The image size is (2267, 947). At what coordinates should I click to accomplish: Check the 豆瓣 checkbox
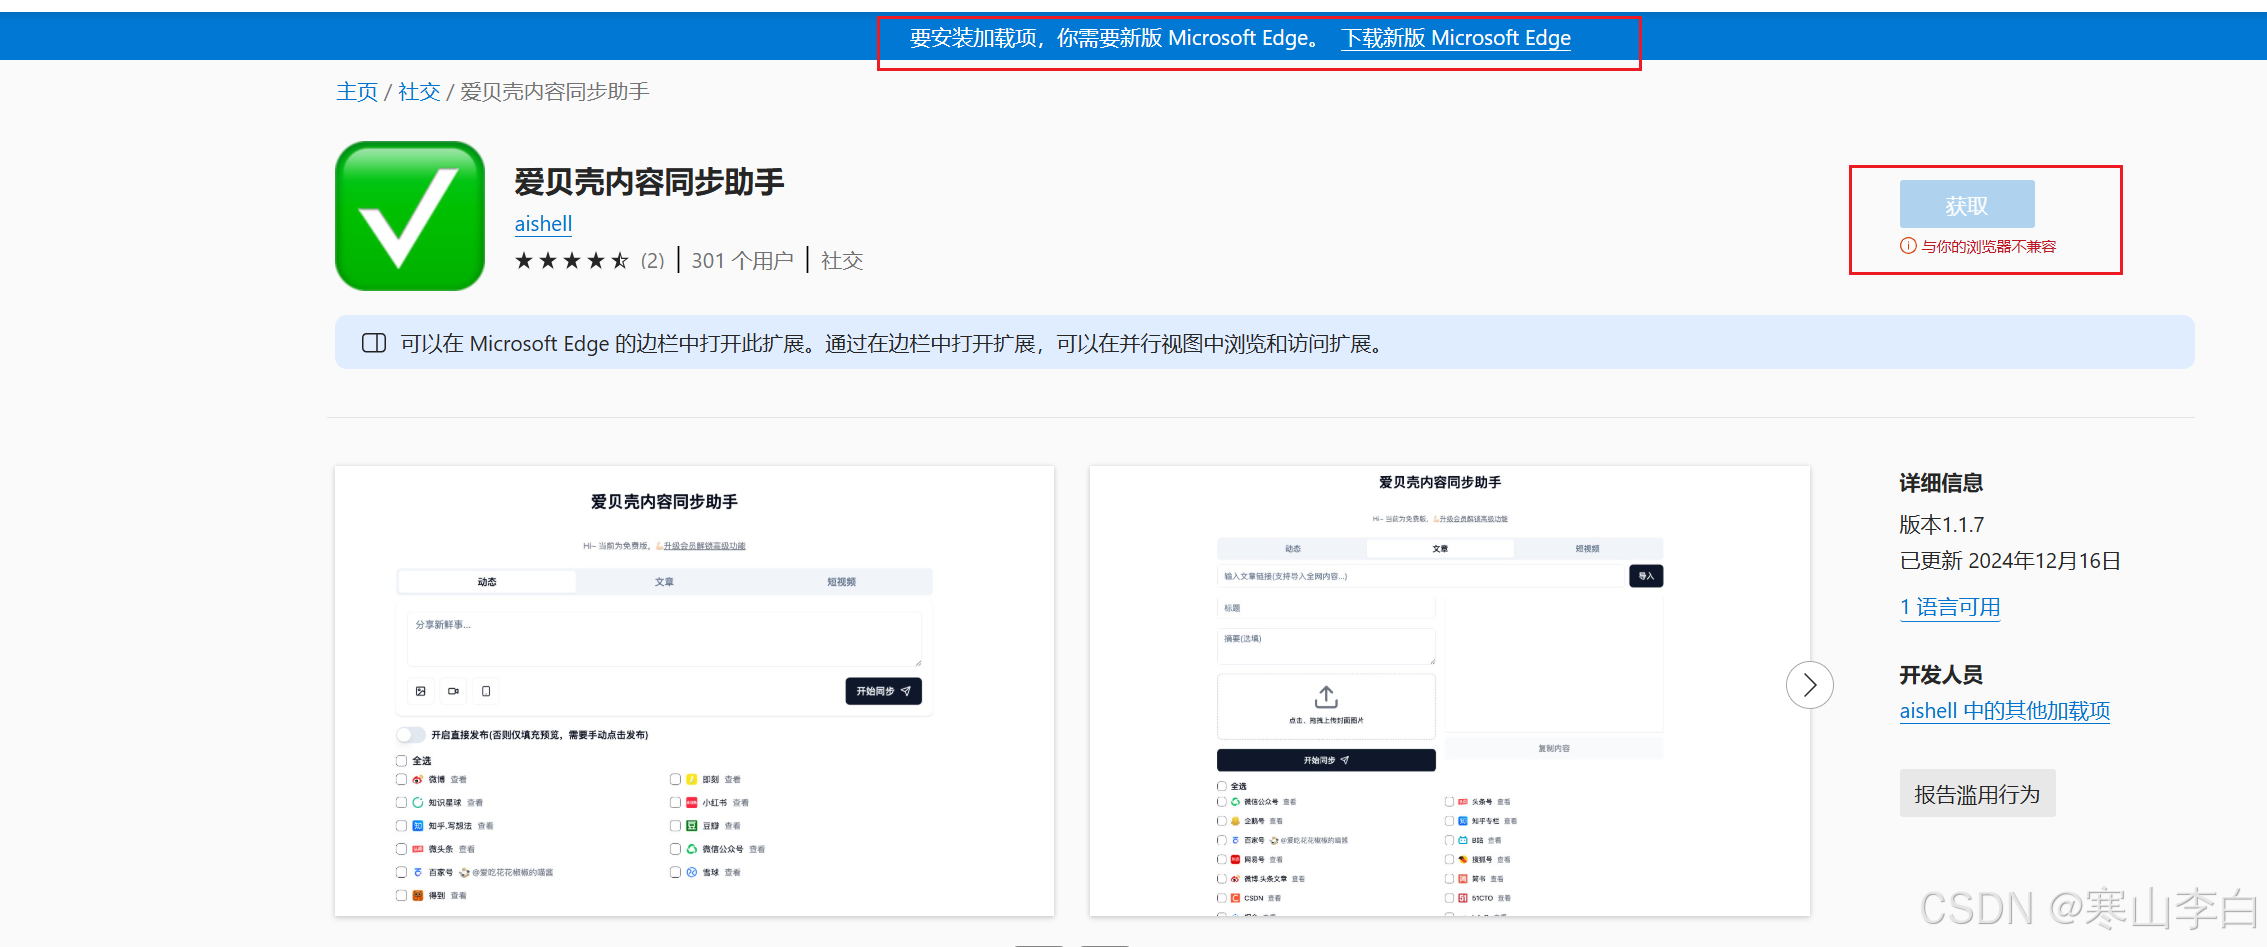tap(675, 826)
